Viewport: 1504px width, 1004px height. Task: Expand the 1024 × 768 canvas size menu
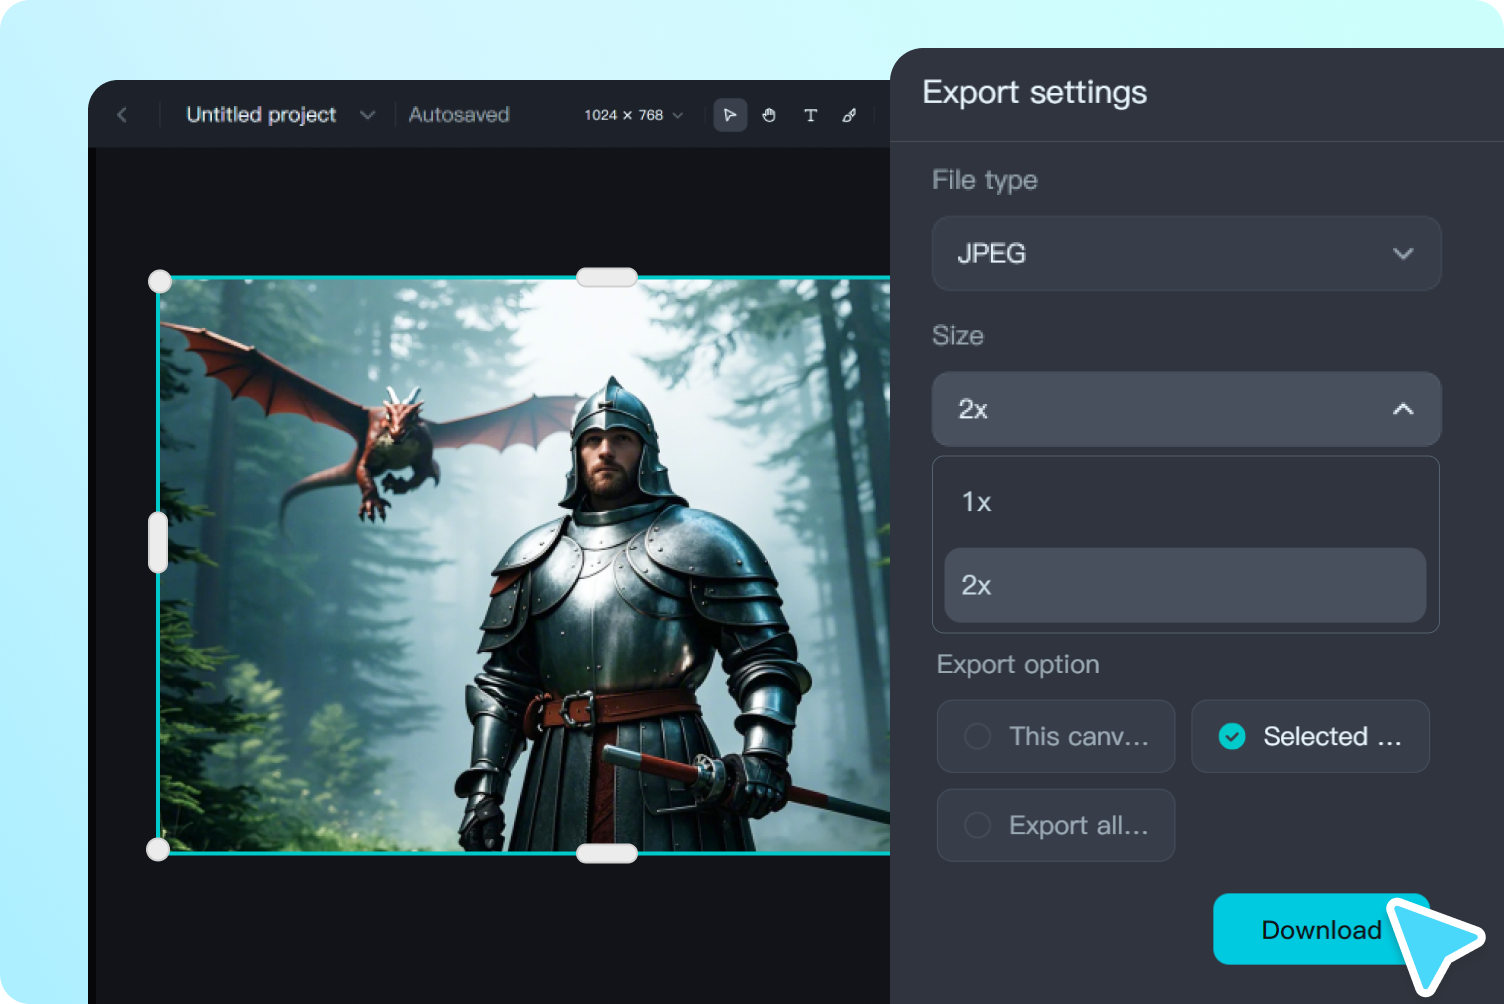click(x=631, y=115)
